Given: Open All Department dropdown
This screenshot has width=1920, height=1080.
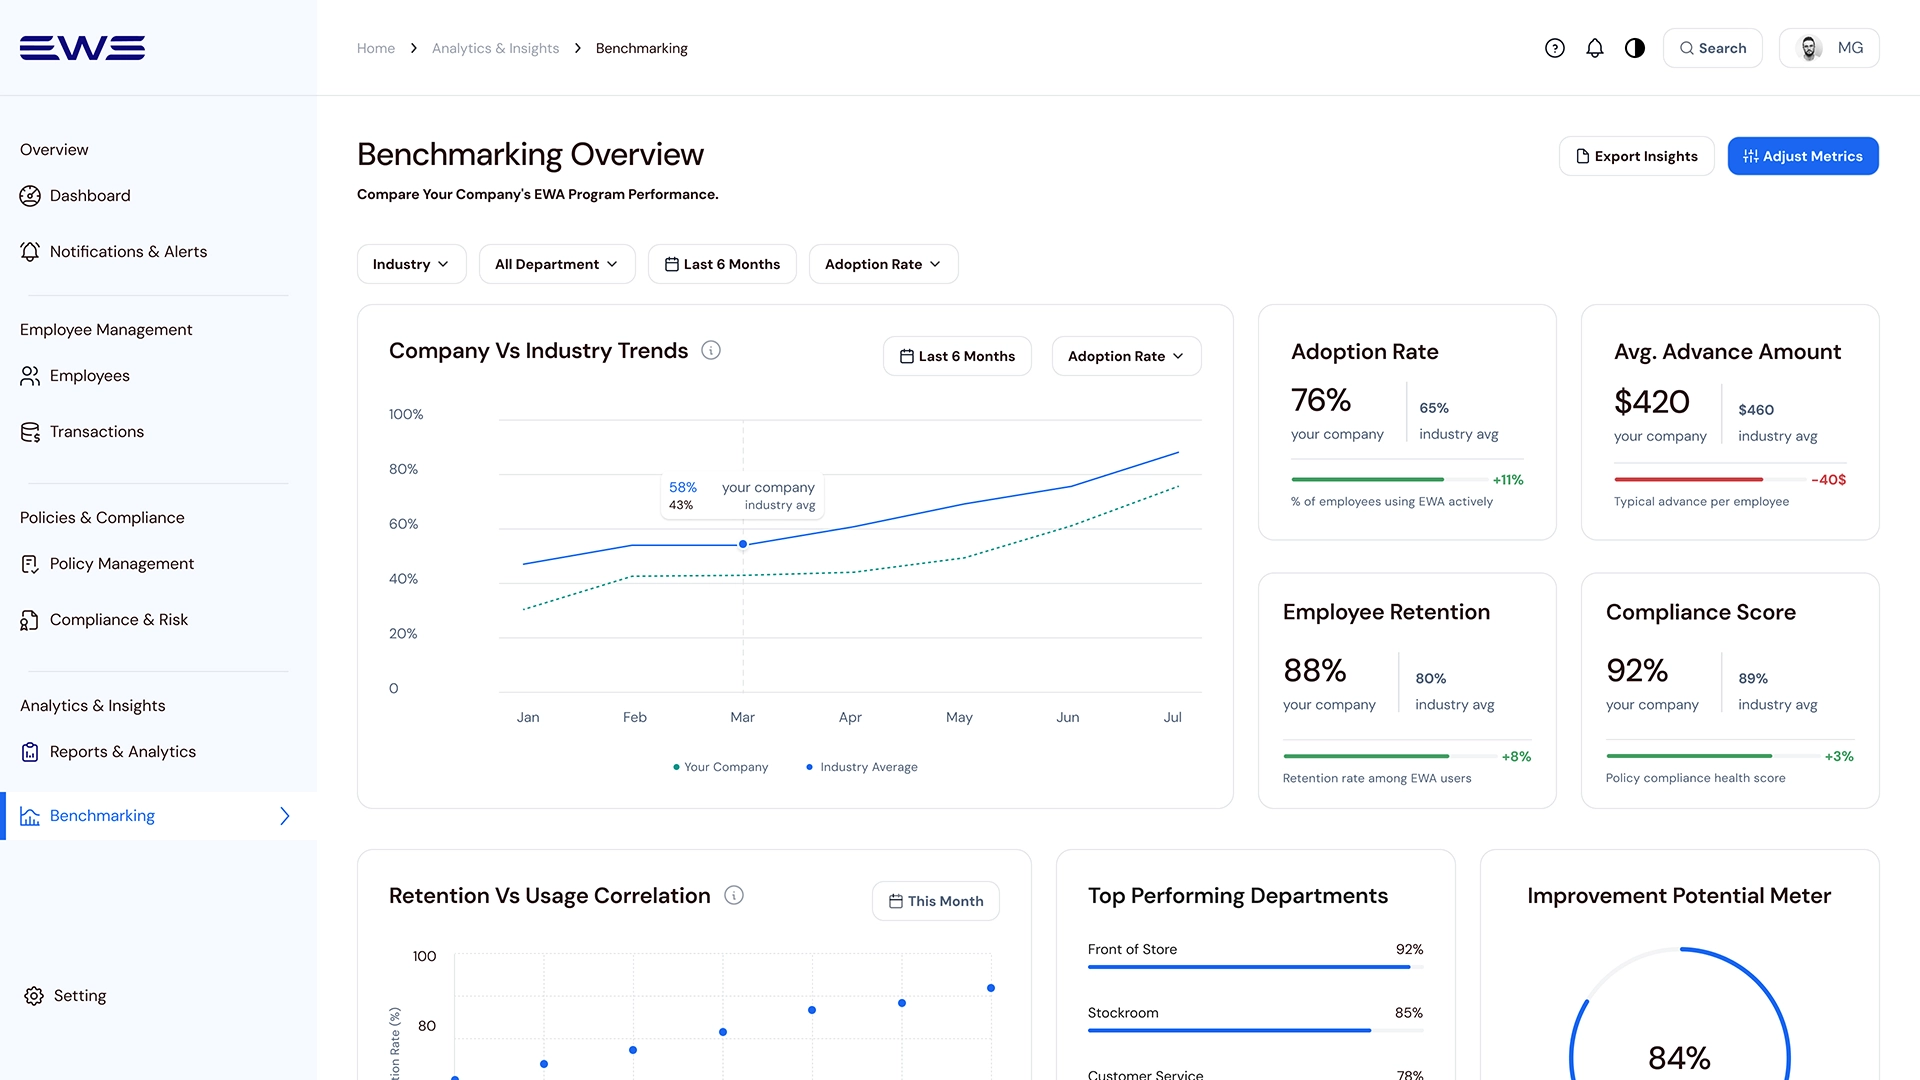Looking at the screenshot, I should tap(556, 264).
